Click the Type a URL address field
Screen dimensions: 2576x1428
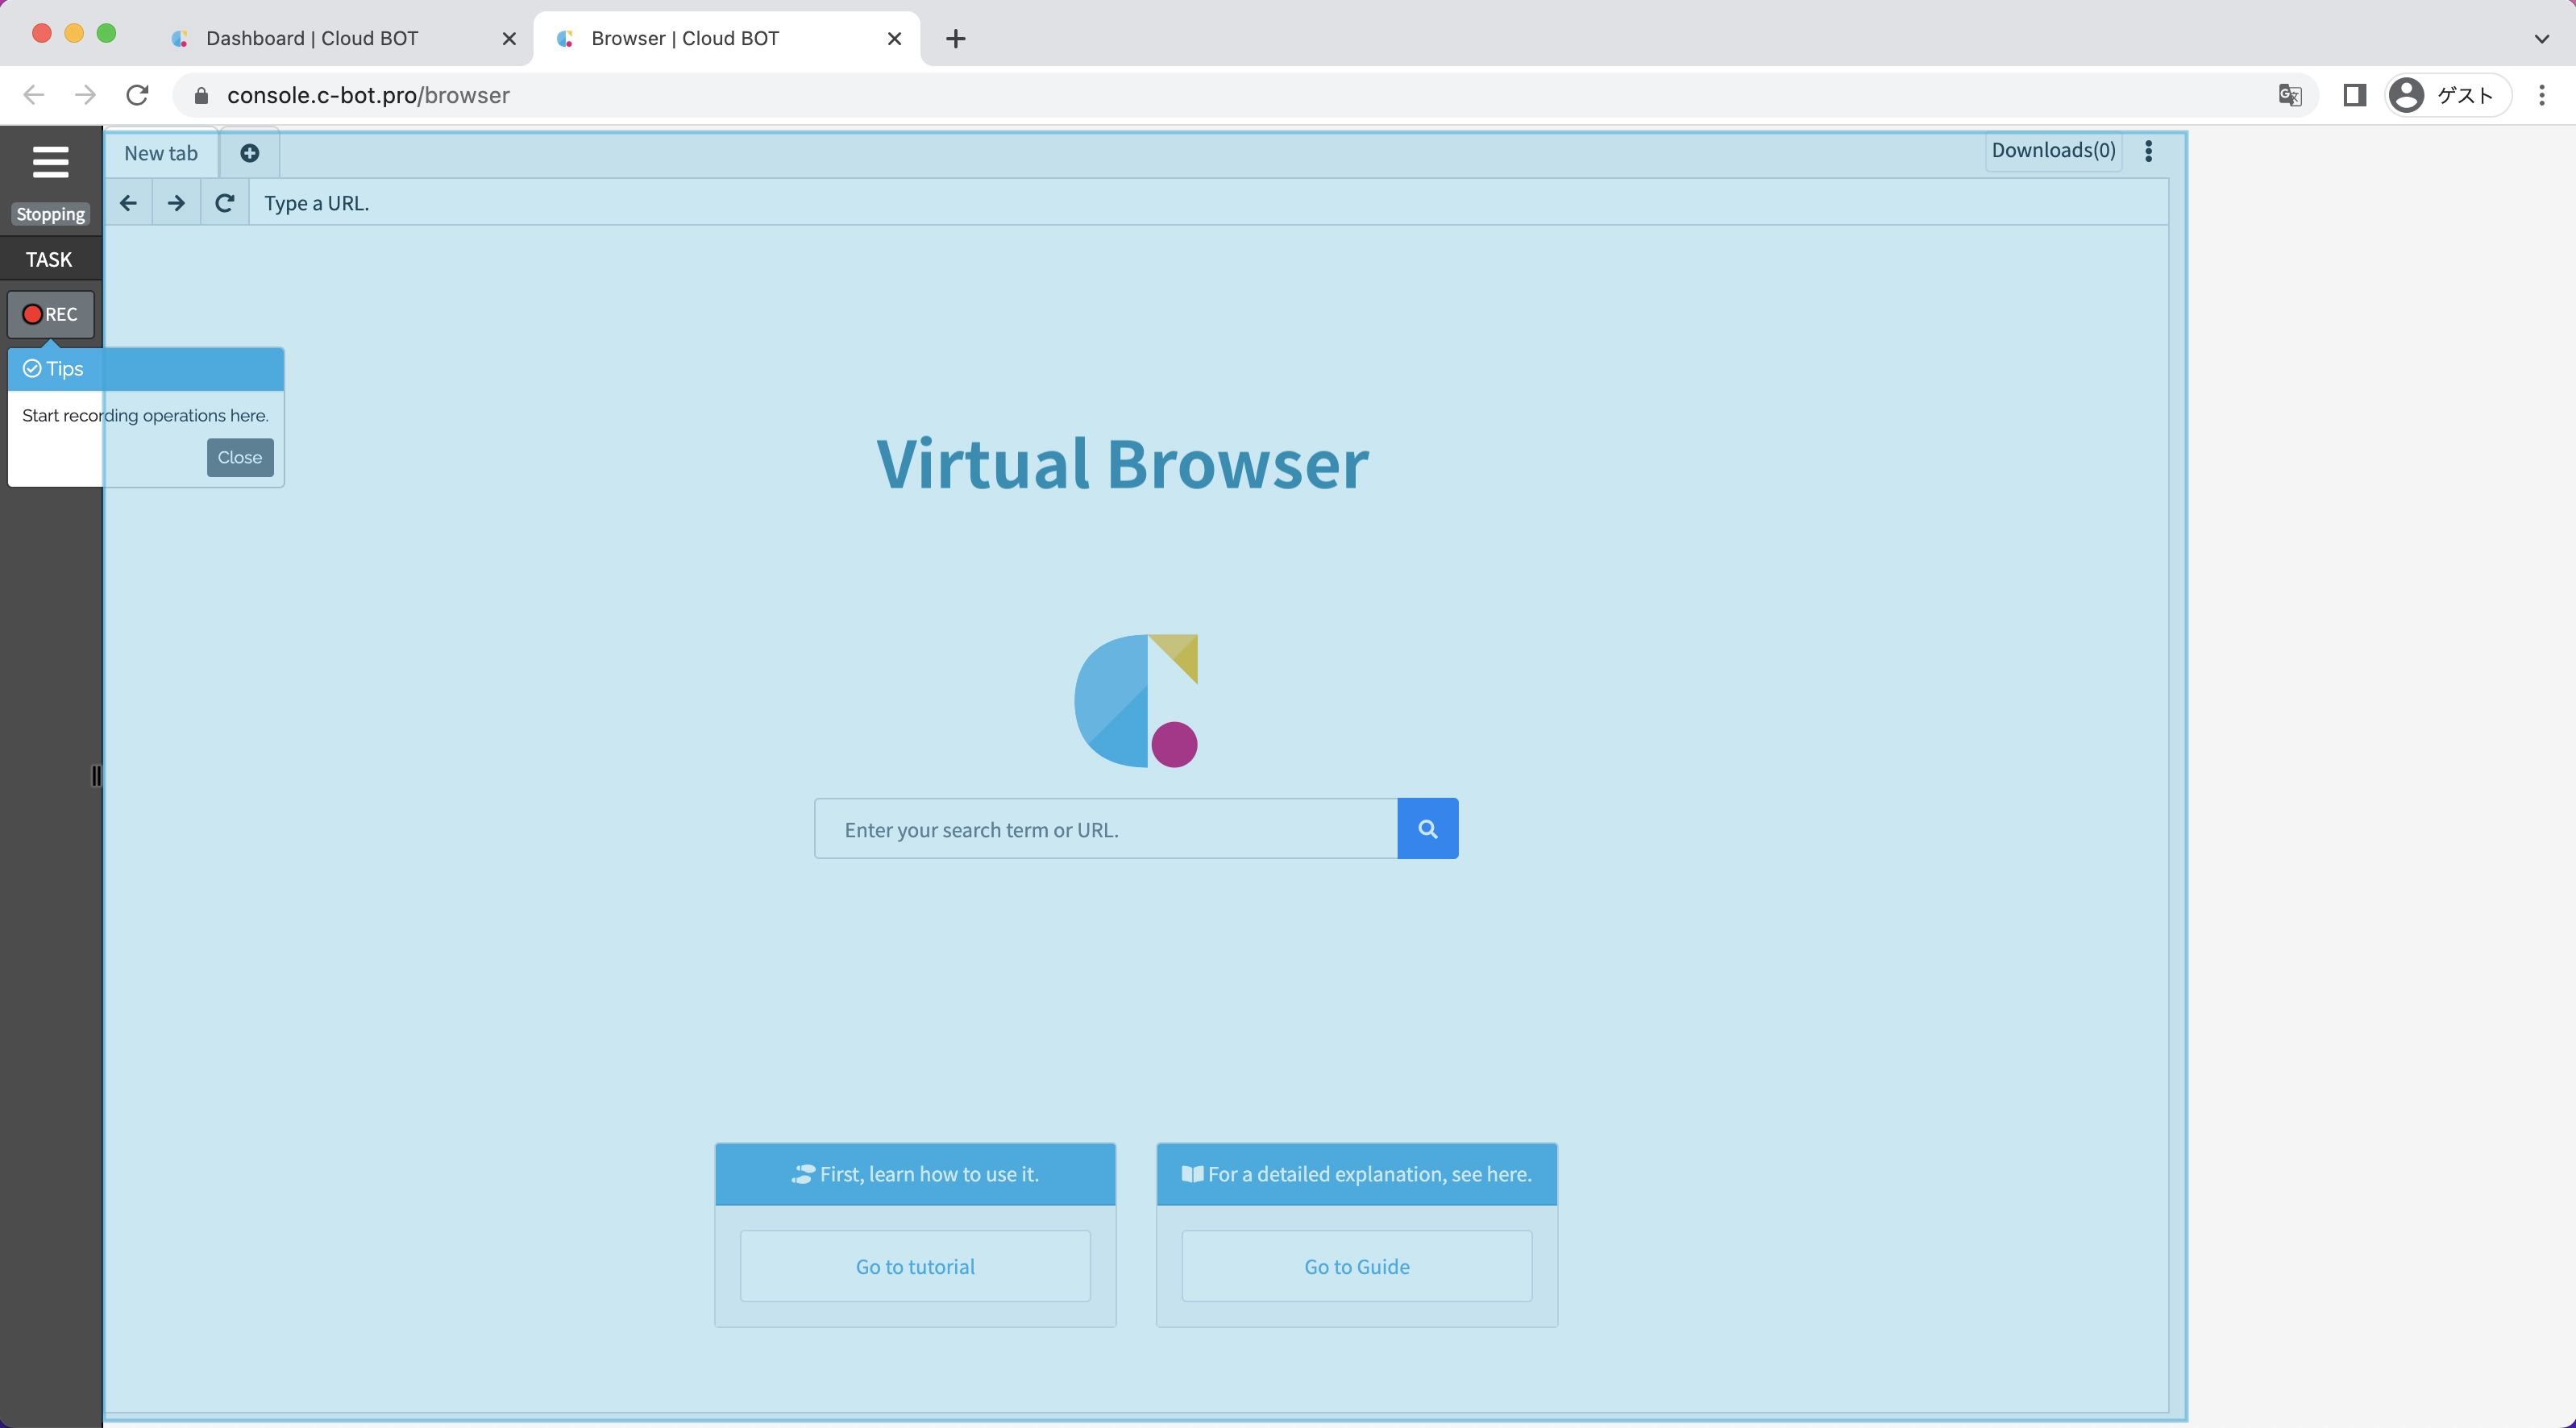point(1200,203)
